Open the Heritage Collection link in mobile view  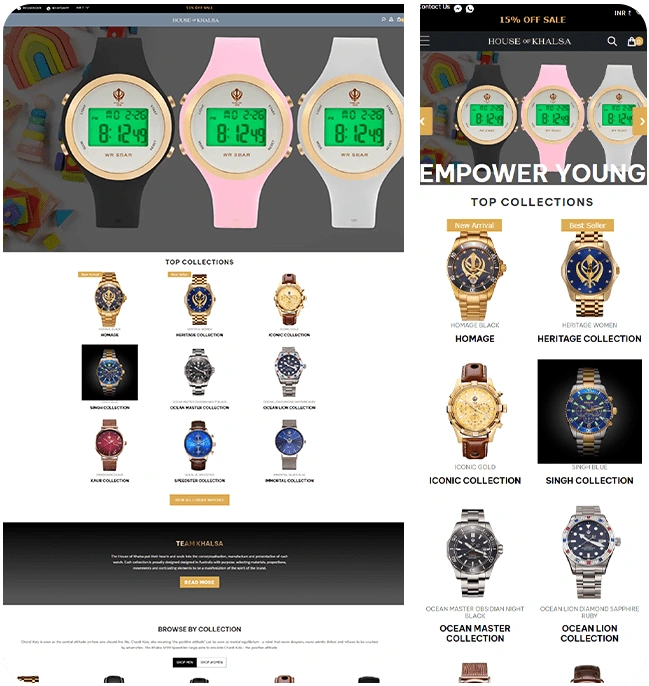pyautogui.click(x=589, y=339)
